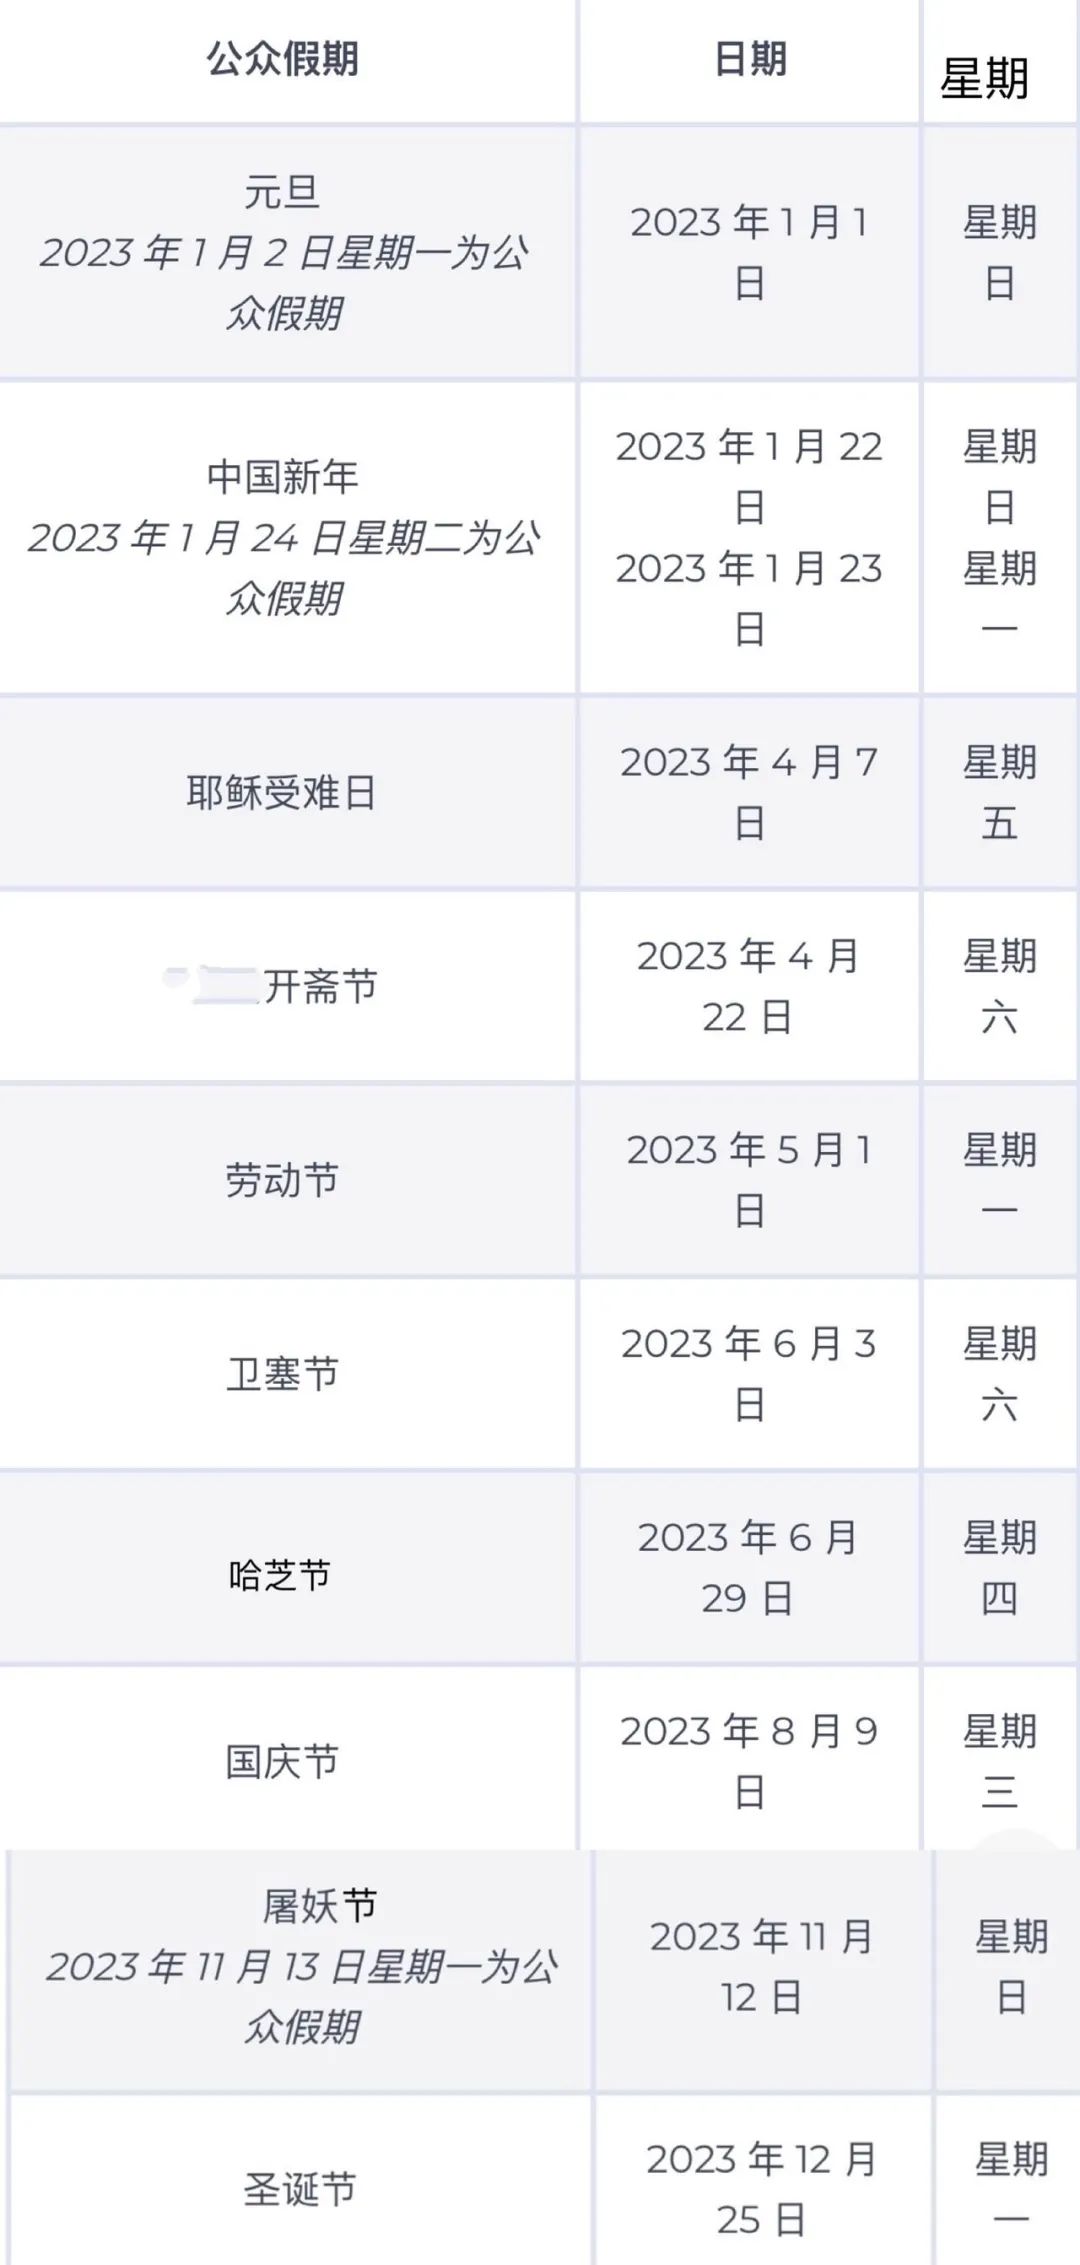
Task: Select the 哈芝节 holiday name
Action: coord(280,1576)
